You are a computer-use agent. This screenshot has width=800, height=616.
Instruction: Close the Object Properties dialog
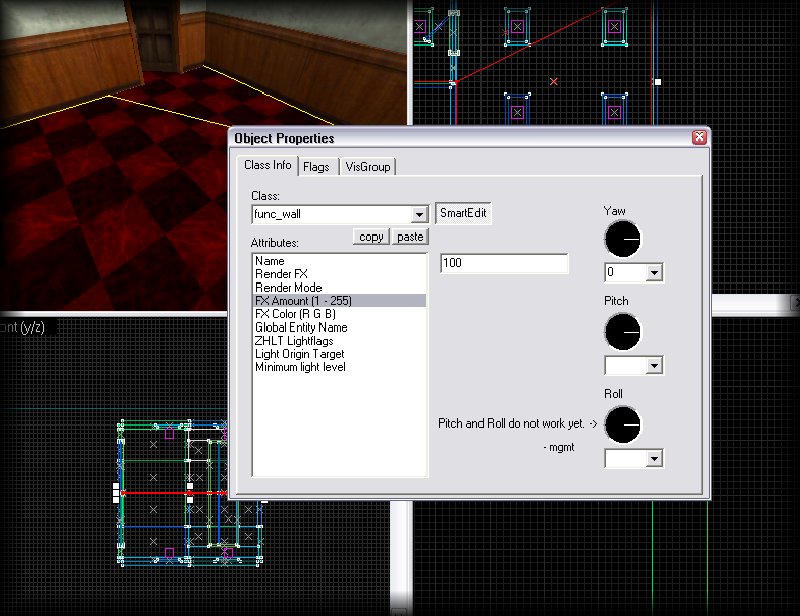click(699, 138)
